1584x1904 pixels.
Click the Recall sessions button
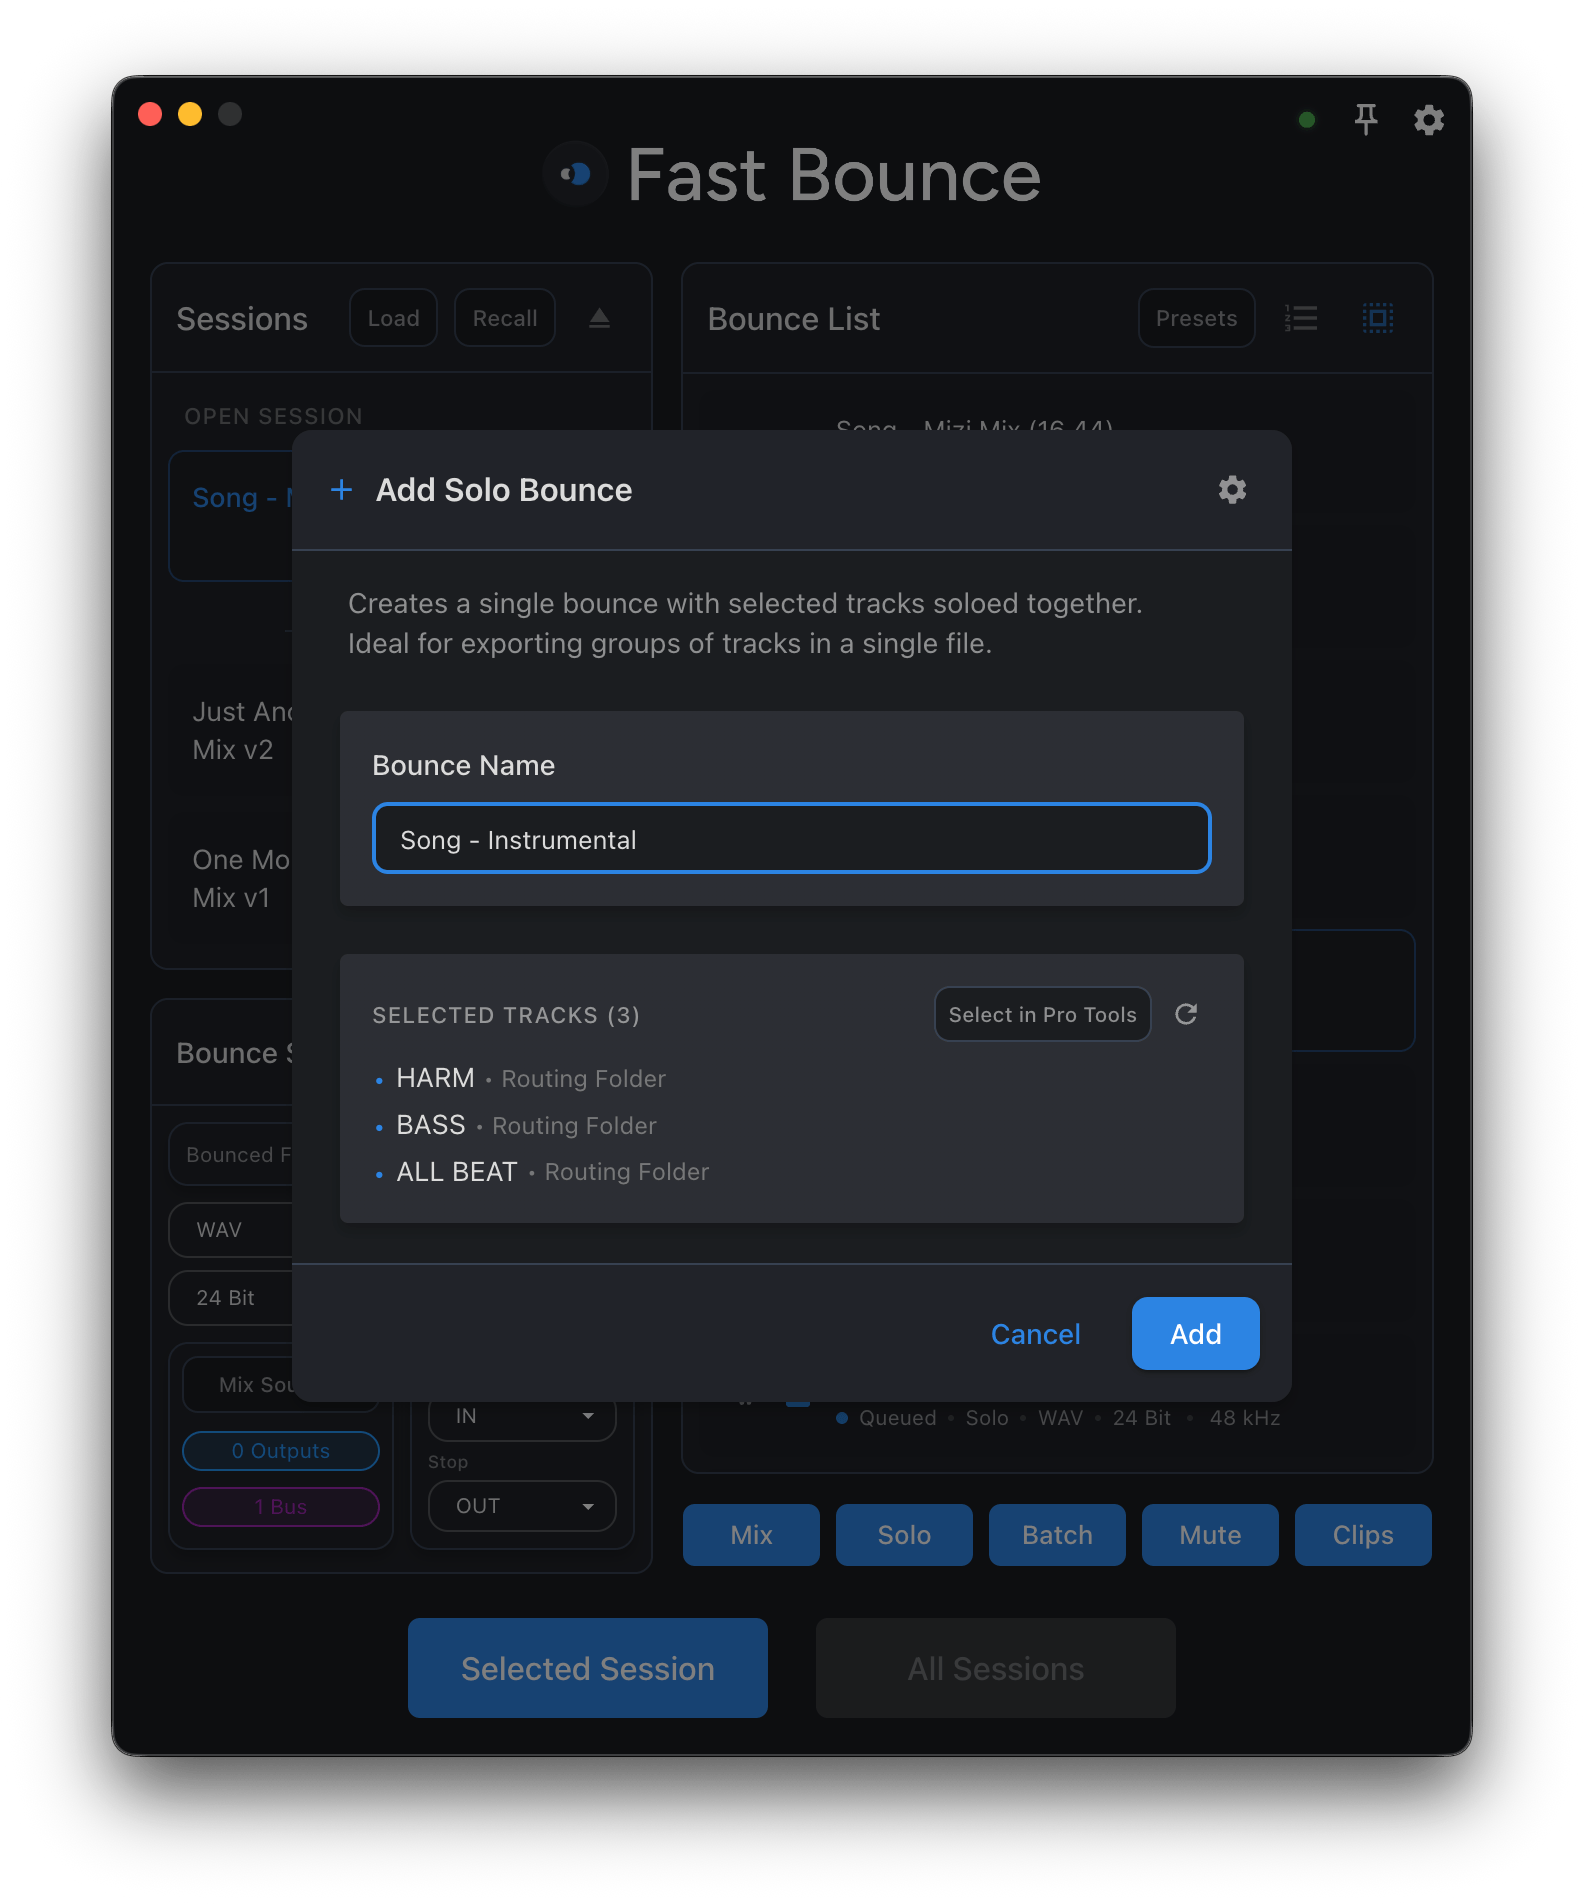point(505,318)
